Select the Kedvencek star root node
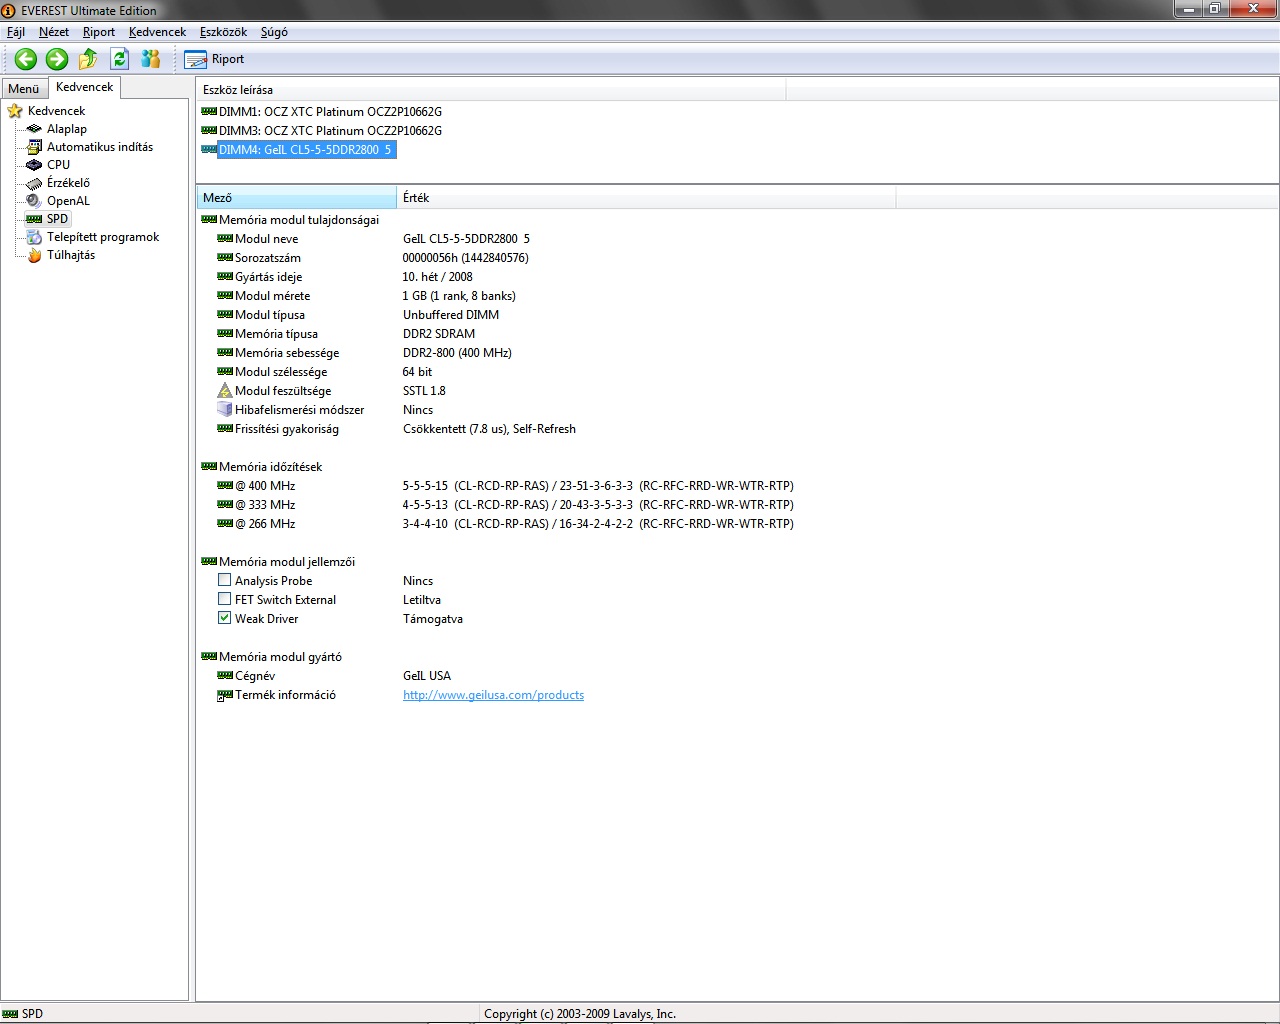The height and width of the screenshot is (1024, 1280). pos(46,111)
